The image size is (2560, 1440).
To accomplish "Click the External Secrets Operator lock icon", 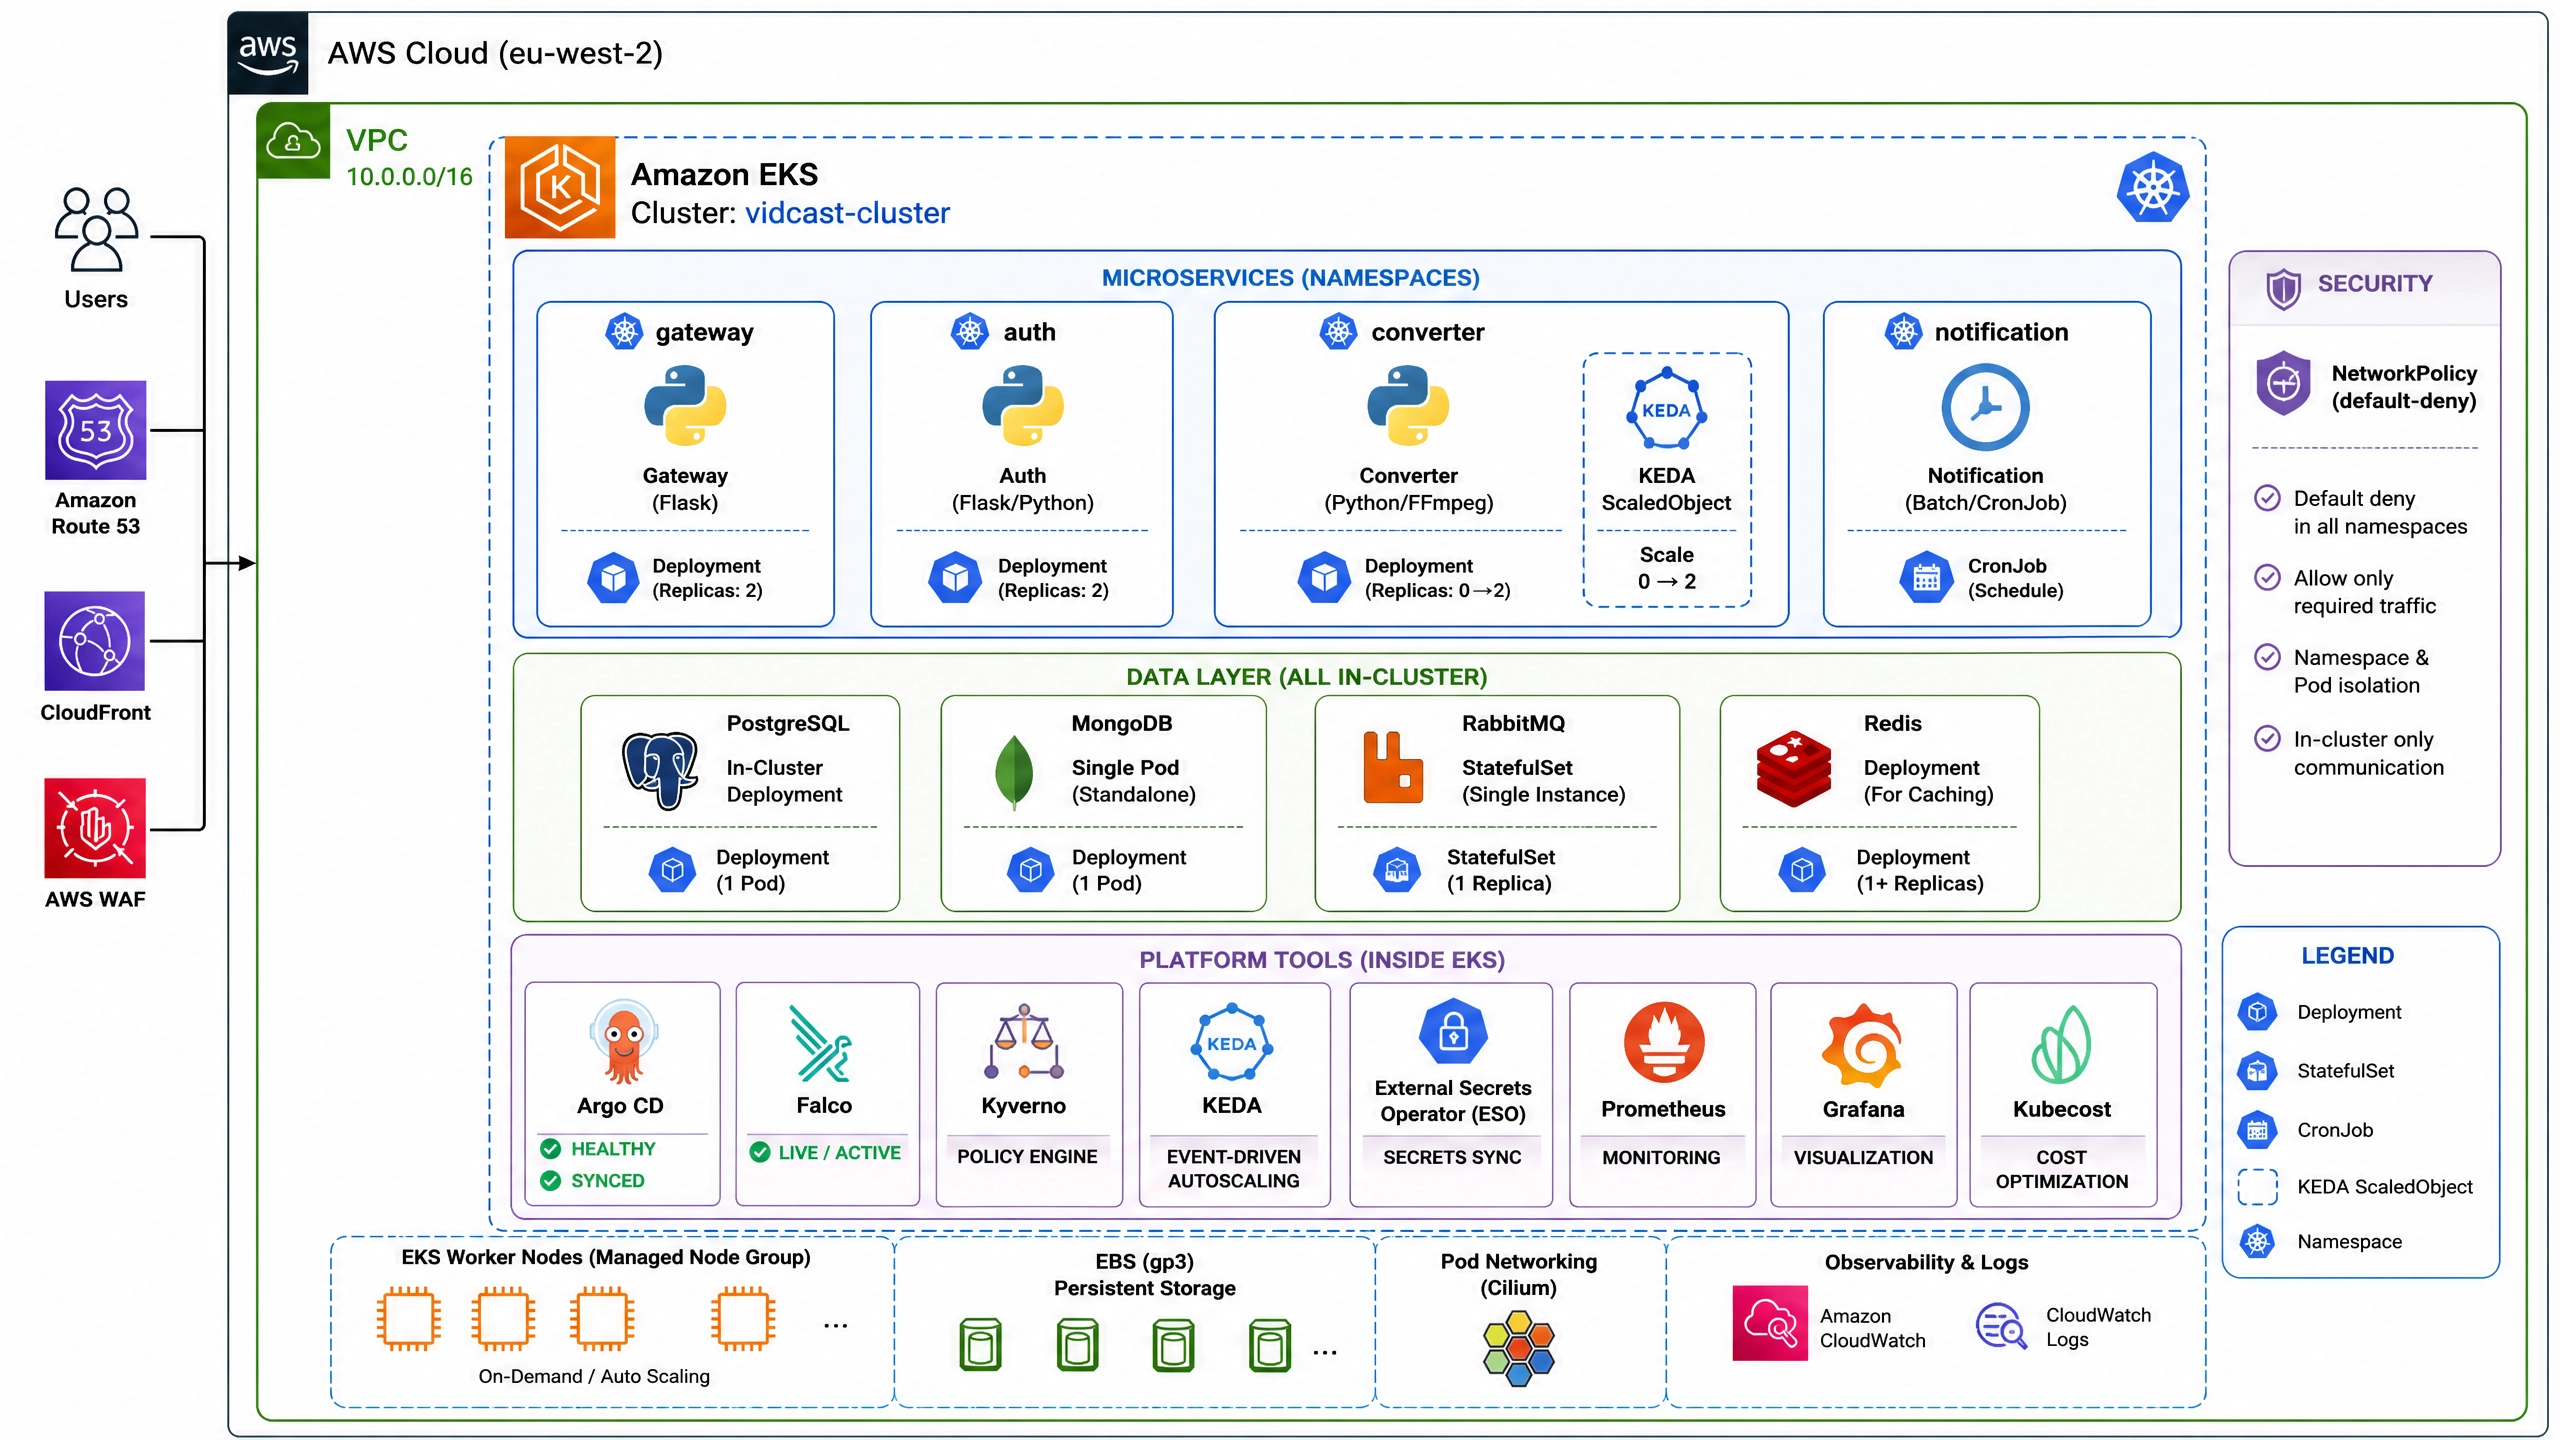I will [1453, 1033].
